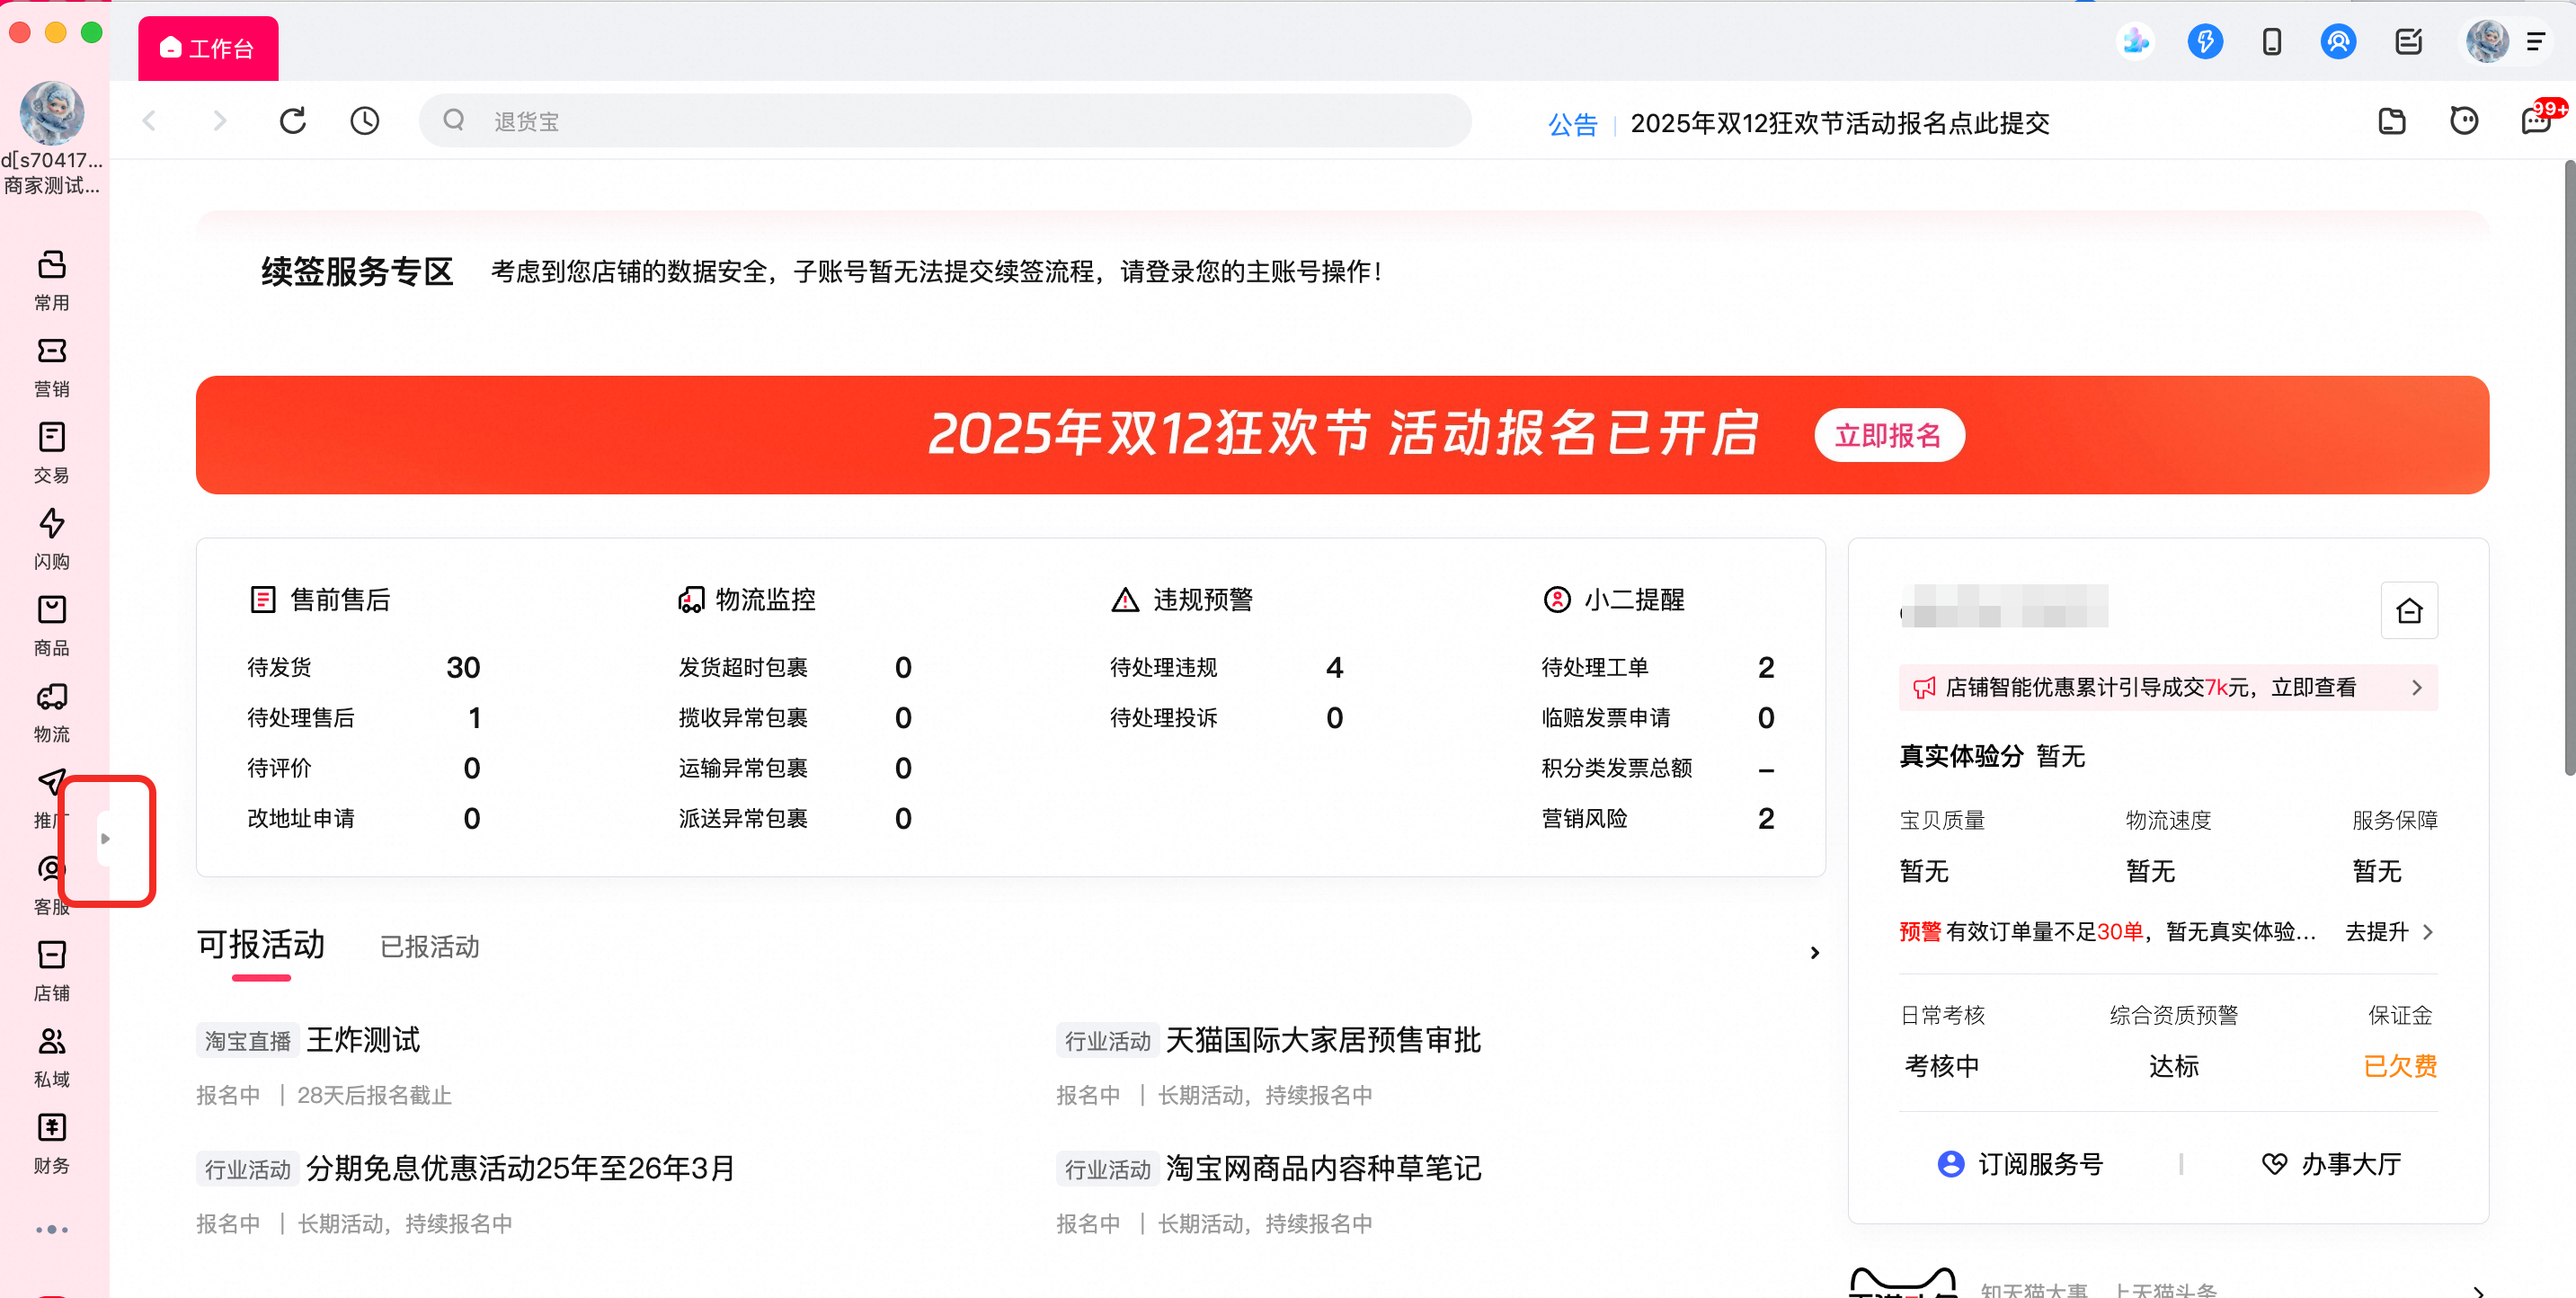2576x1298 pixels.
Task: Go back with the left arrow
Action: (x=149, y=121)
